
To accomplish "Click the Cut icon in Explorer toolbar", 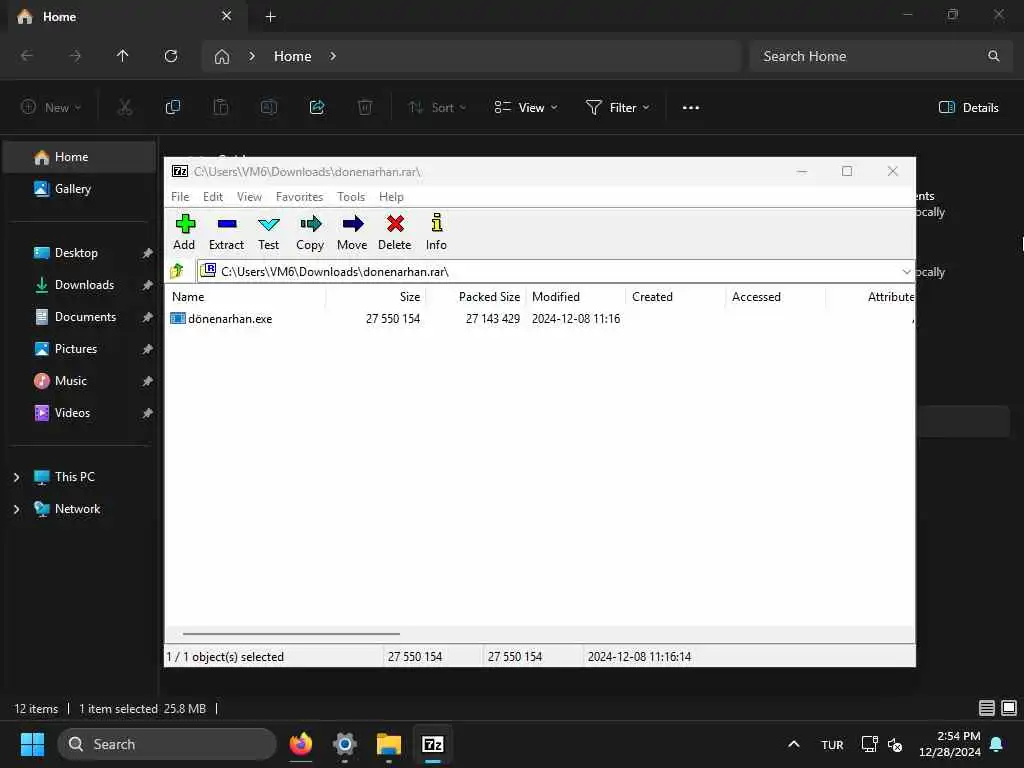I will (x=125, y=107).
